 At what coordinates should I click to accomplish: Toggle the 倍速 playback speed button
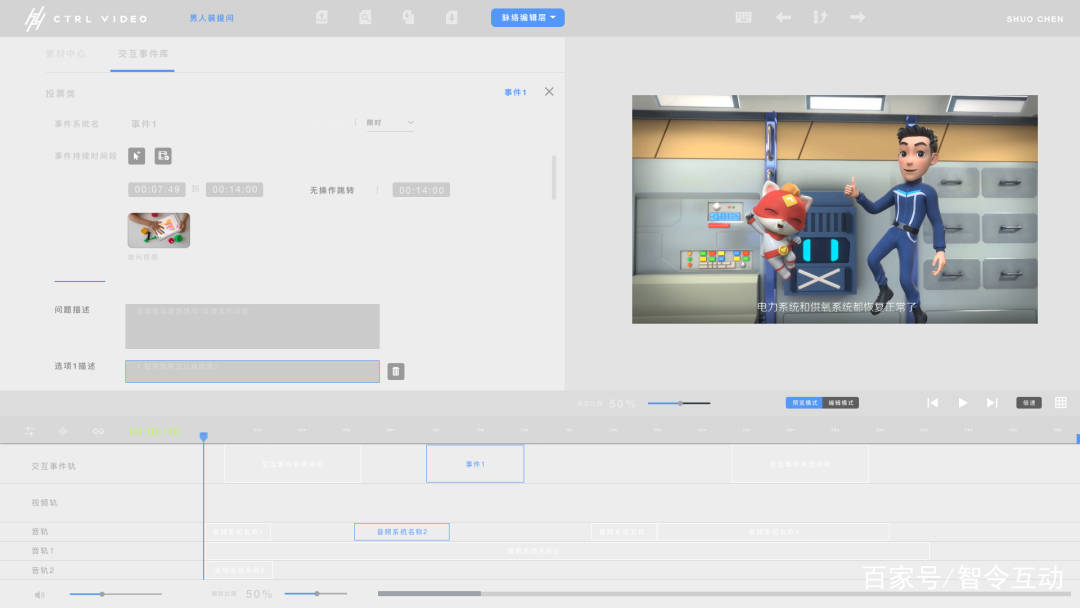click(x=1028, y=403)
